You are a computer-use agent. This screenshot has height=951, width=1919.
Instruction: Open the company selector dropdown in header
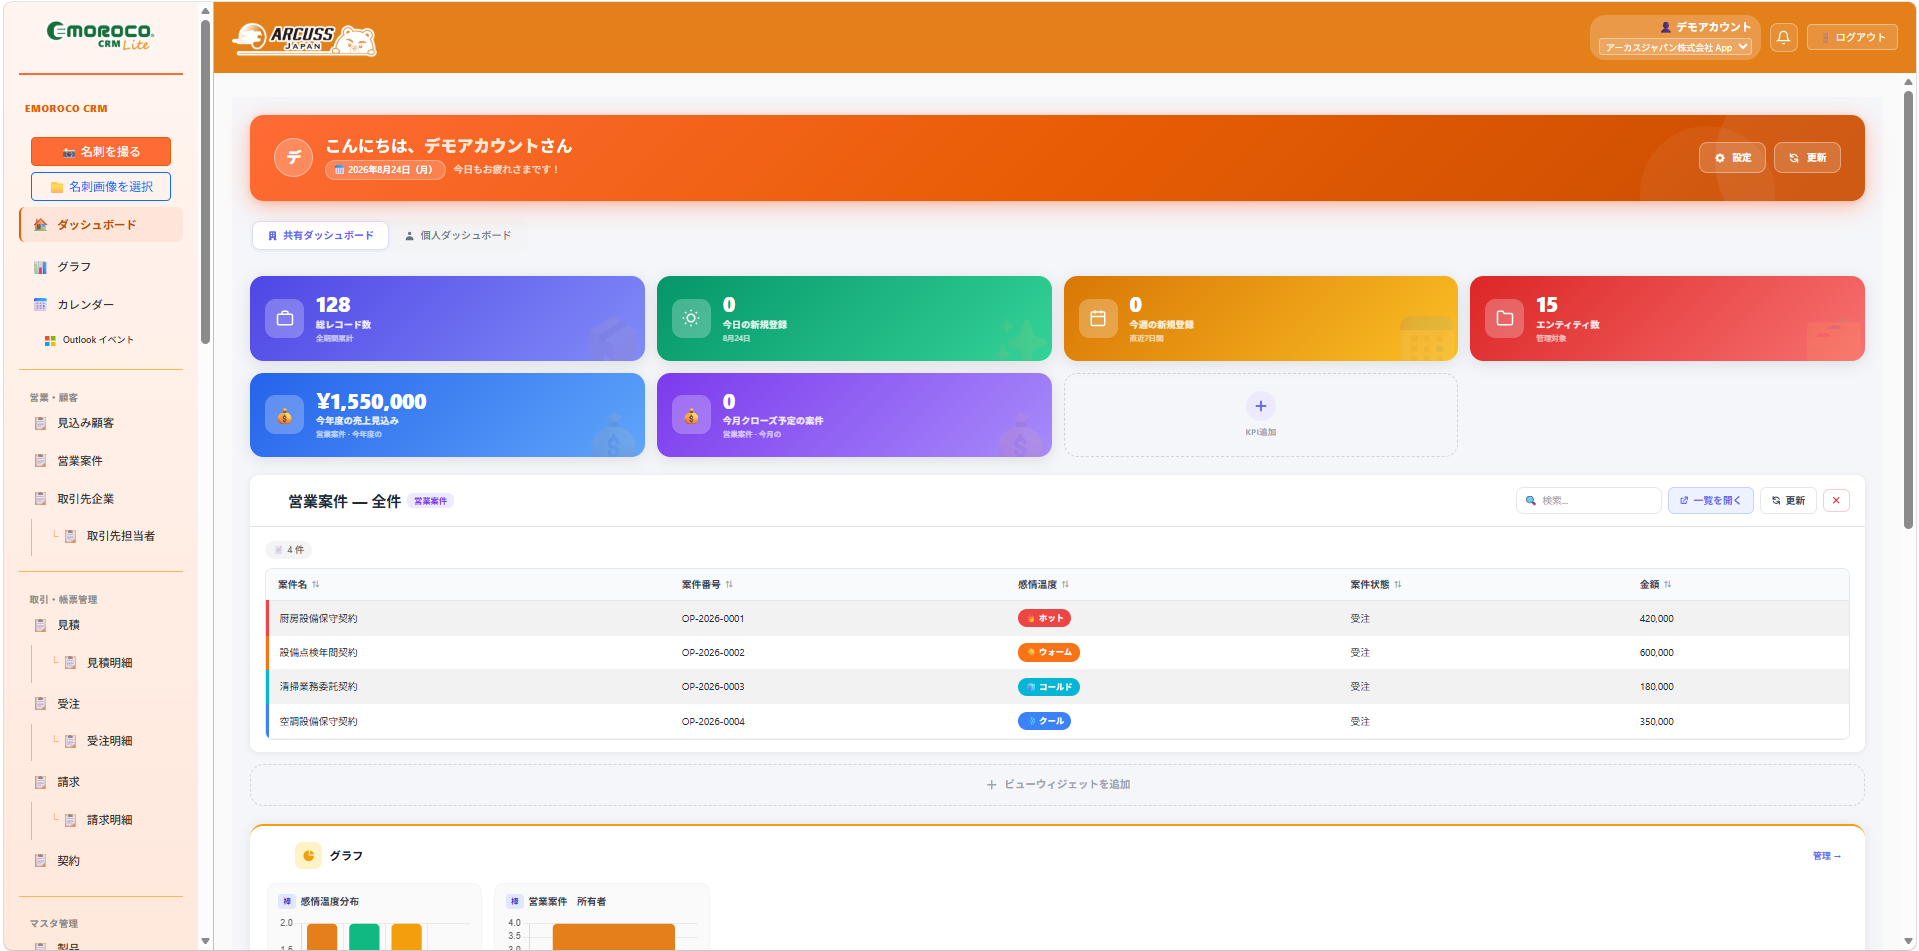coord(1675,47)
